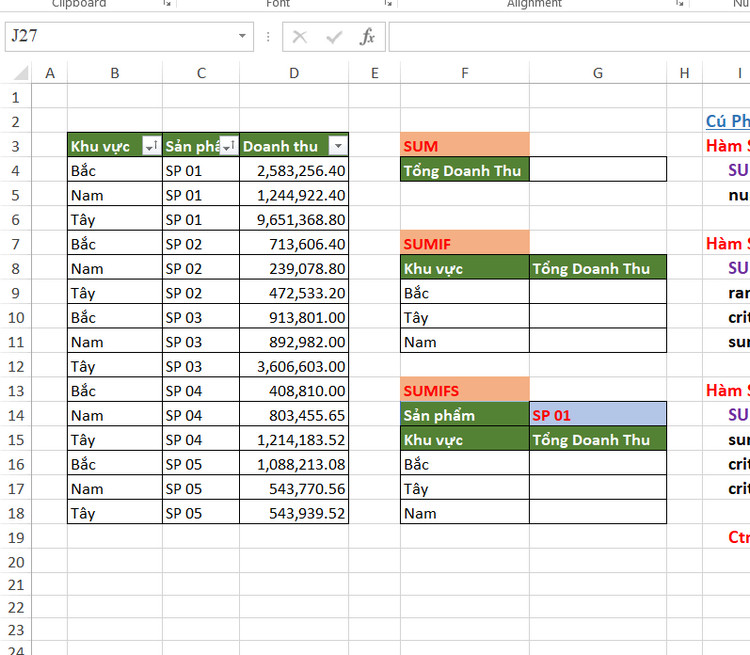Screen dimensions: 750x655
Task: Open Alignment group dialog launcher
Action: pos(680,3)
